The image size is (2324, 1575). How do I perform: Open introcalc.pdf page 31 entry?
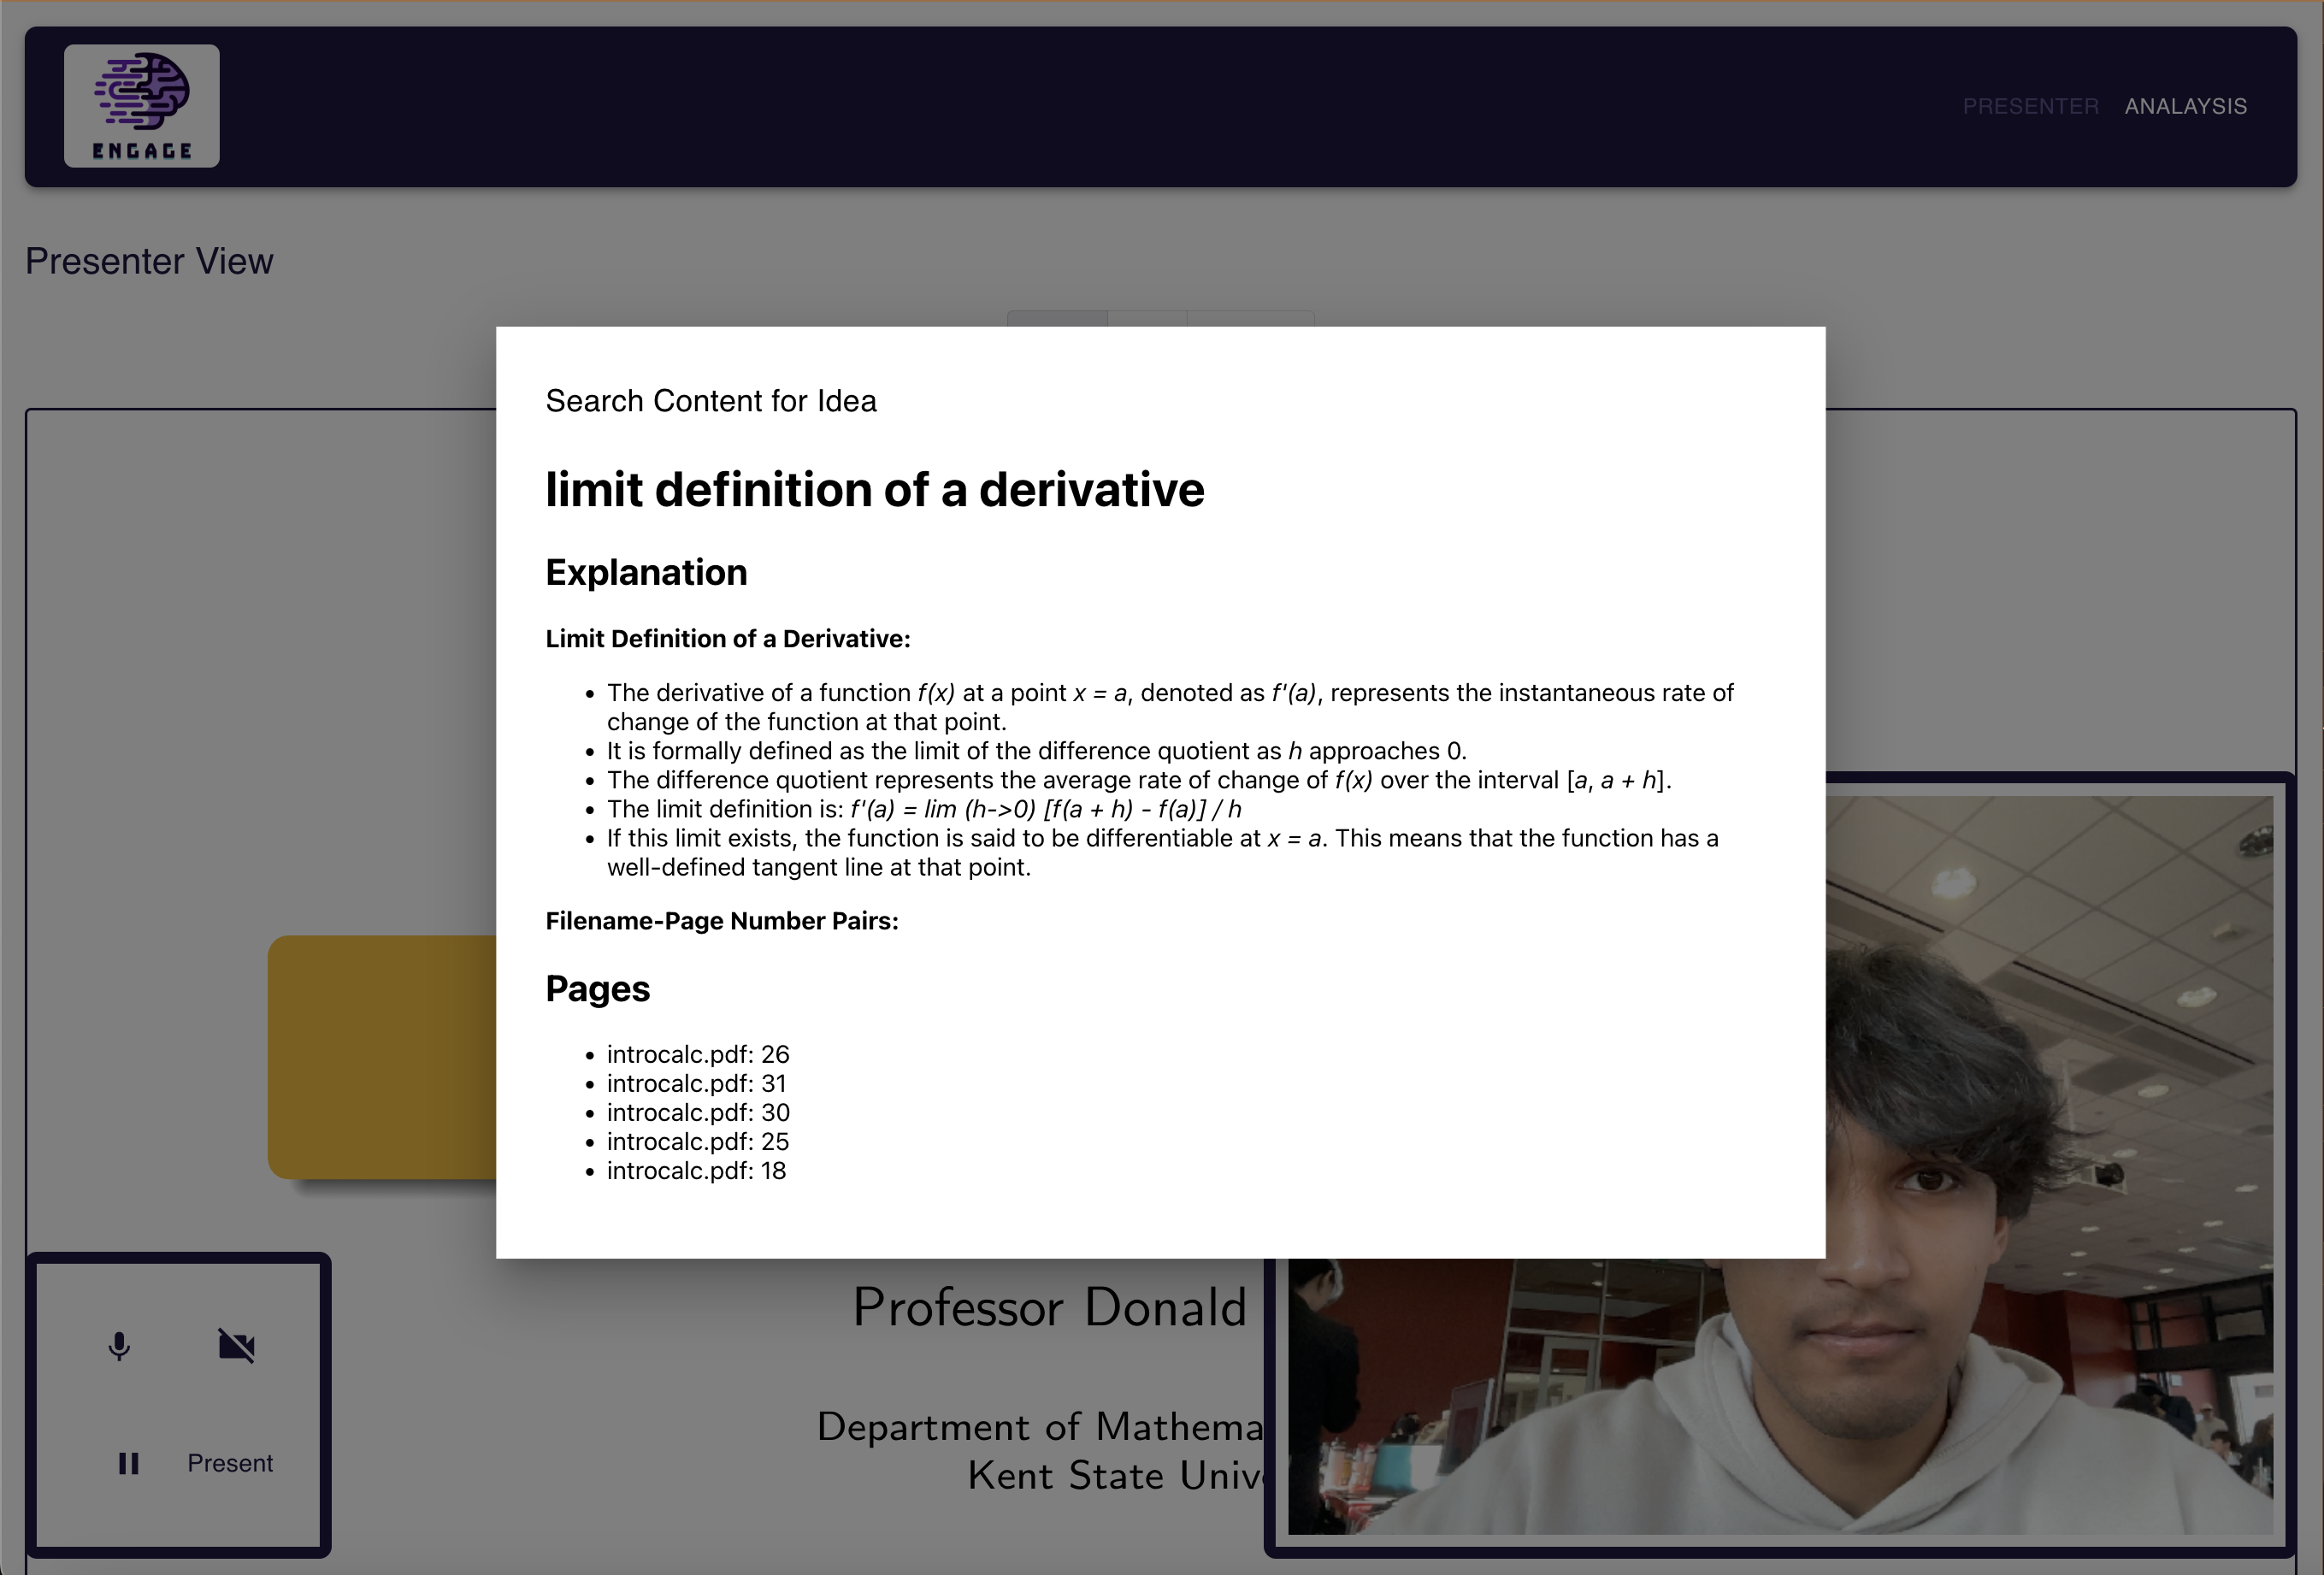[696, 1083]
